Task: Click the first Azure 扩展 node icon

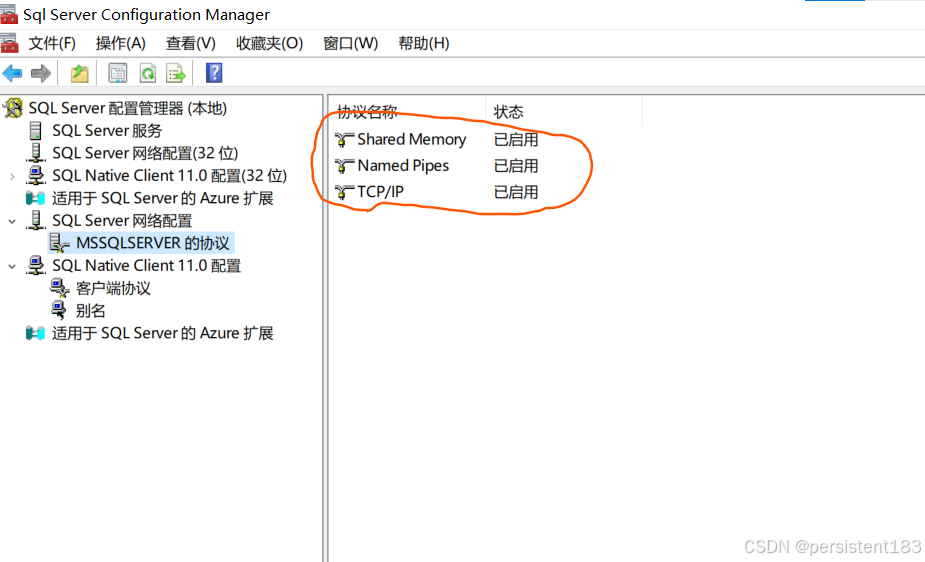Action: point(35,198)
